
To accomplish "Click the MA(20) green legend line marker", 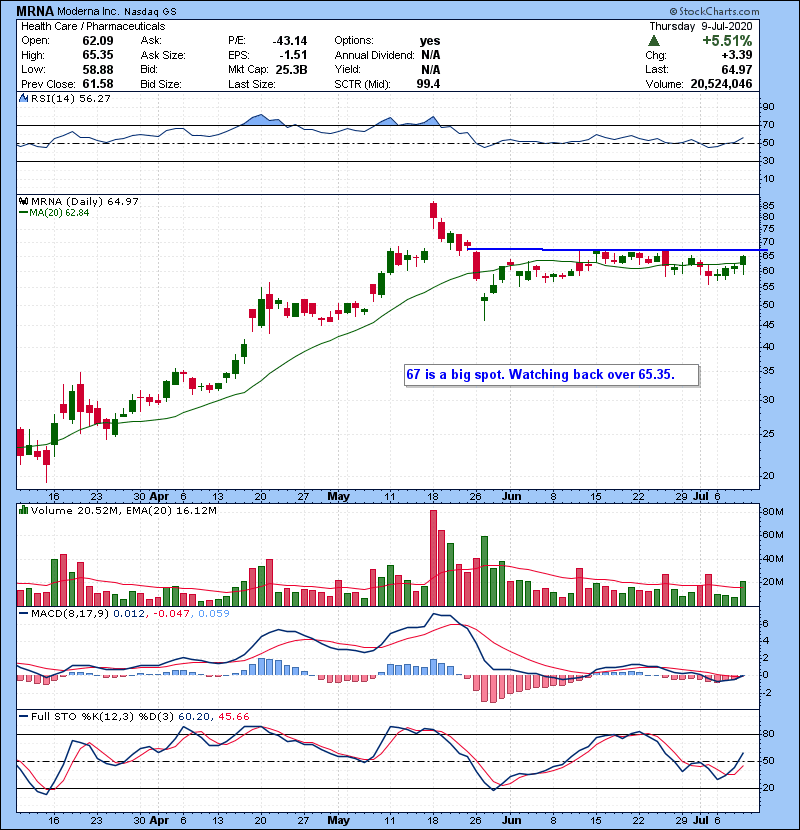I will tap(23, 213).
